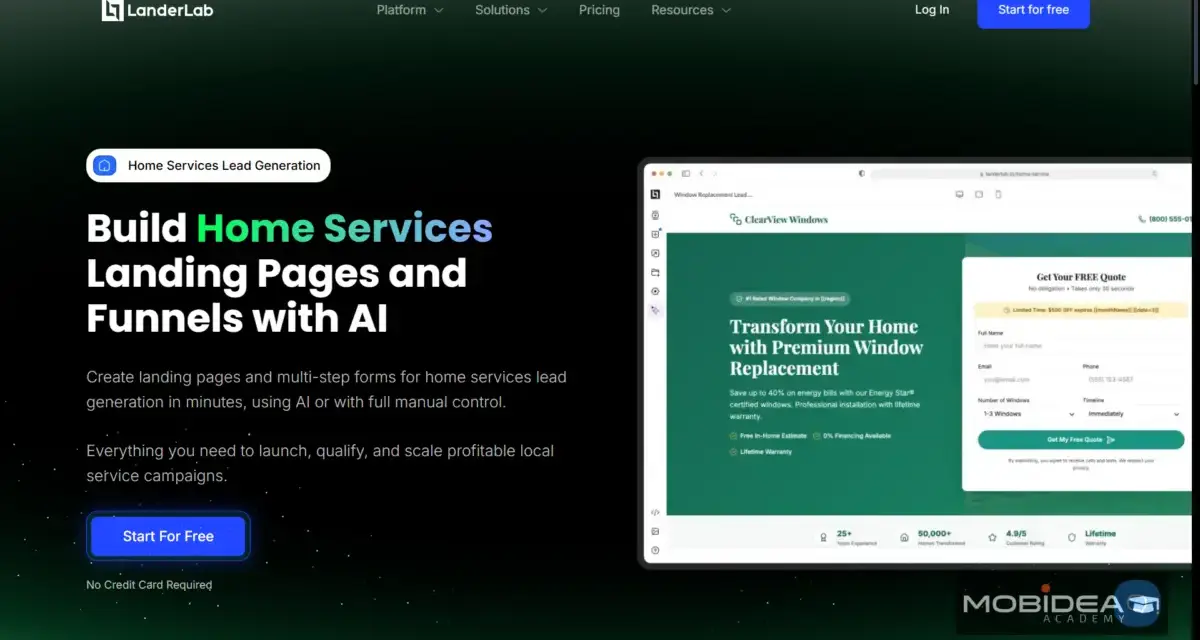Image resolution: width=1200 pixels, height=640 pixels.
Task: Open the code brackets icon in the editor sidebar
Action: (x=655, y=512)
